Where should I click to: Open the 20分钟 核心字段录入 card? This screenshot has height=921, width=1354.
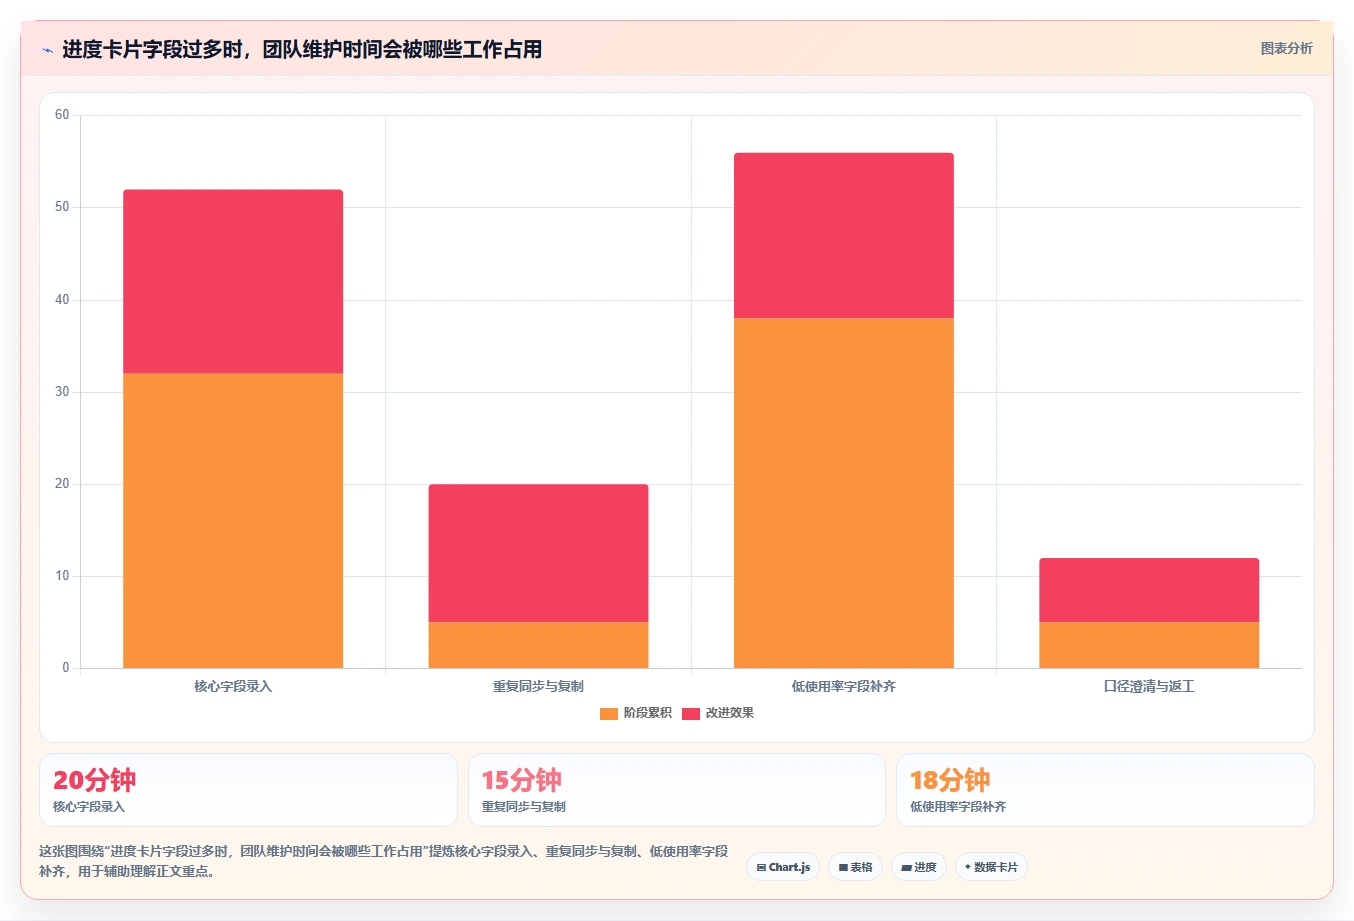coord(248,790)
